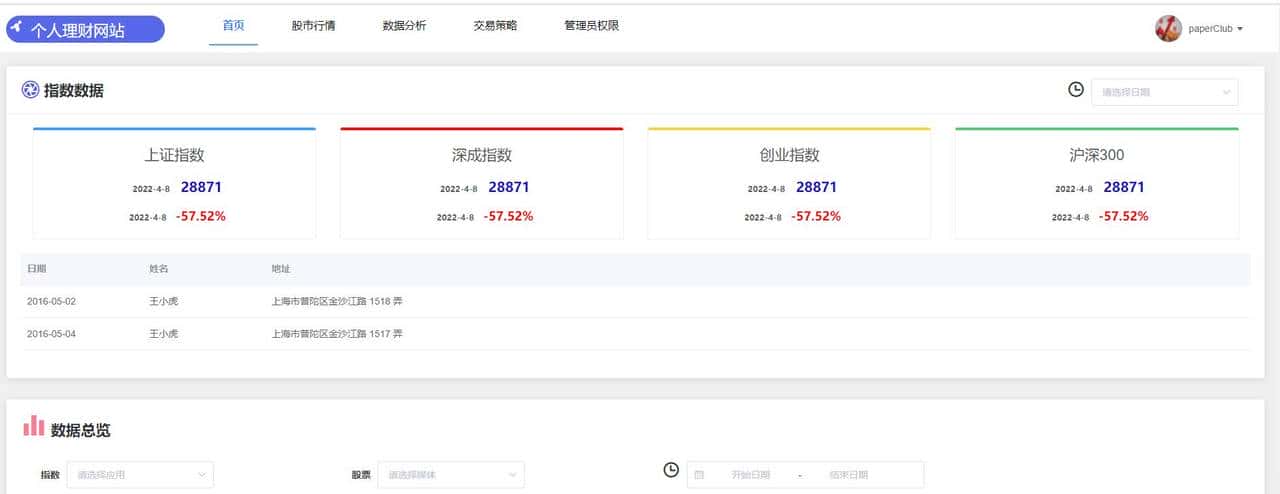Viewport: 1280px width, 494px height.
Task: Click the 姓名 column header
Action: pos(160,269)
